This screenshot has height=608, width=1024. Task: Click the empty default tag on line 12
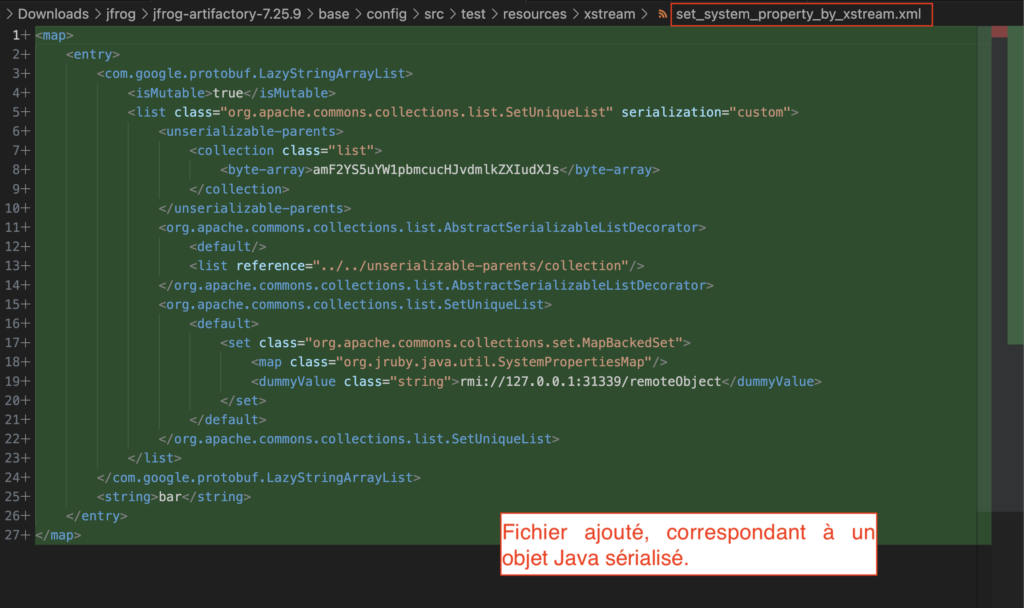[x=228, y=247]
